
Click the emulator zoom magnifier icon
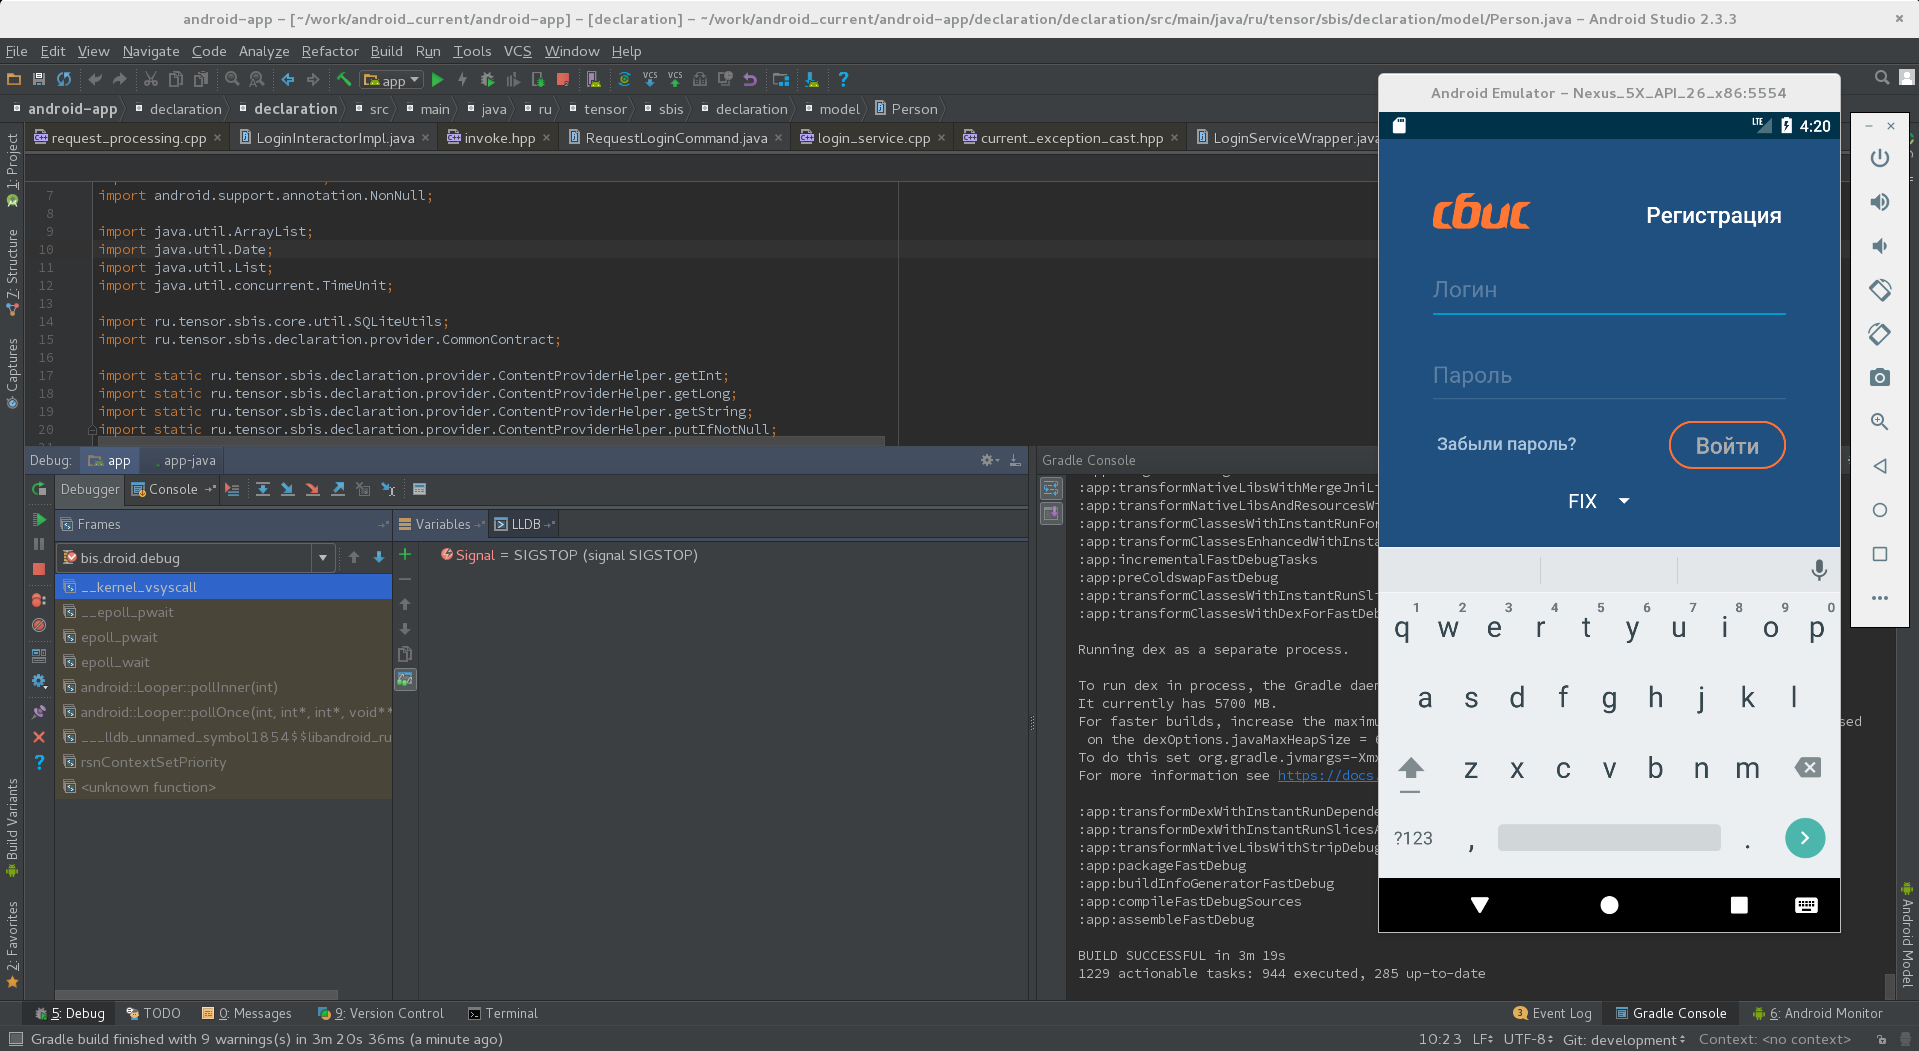(1880, 421)
